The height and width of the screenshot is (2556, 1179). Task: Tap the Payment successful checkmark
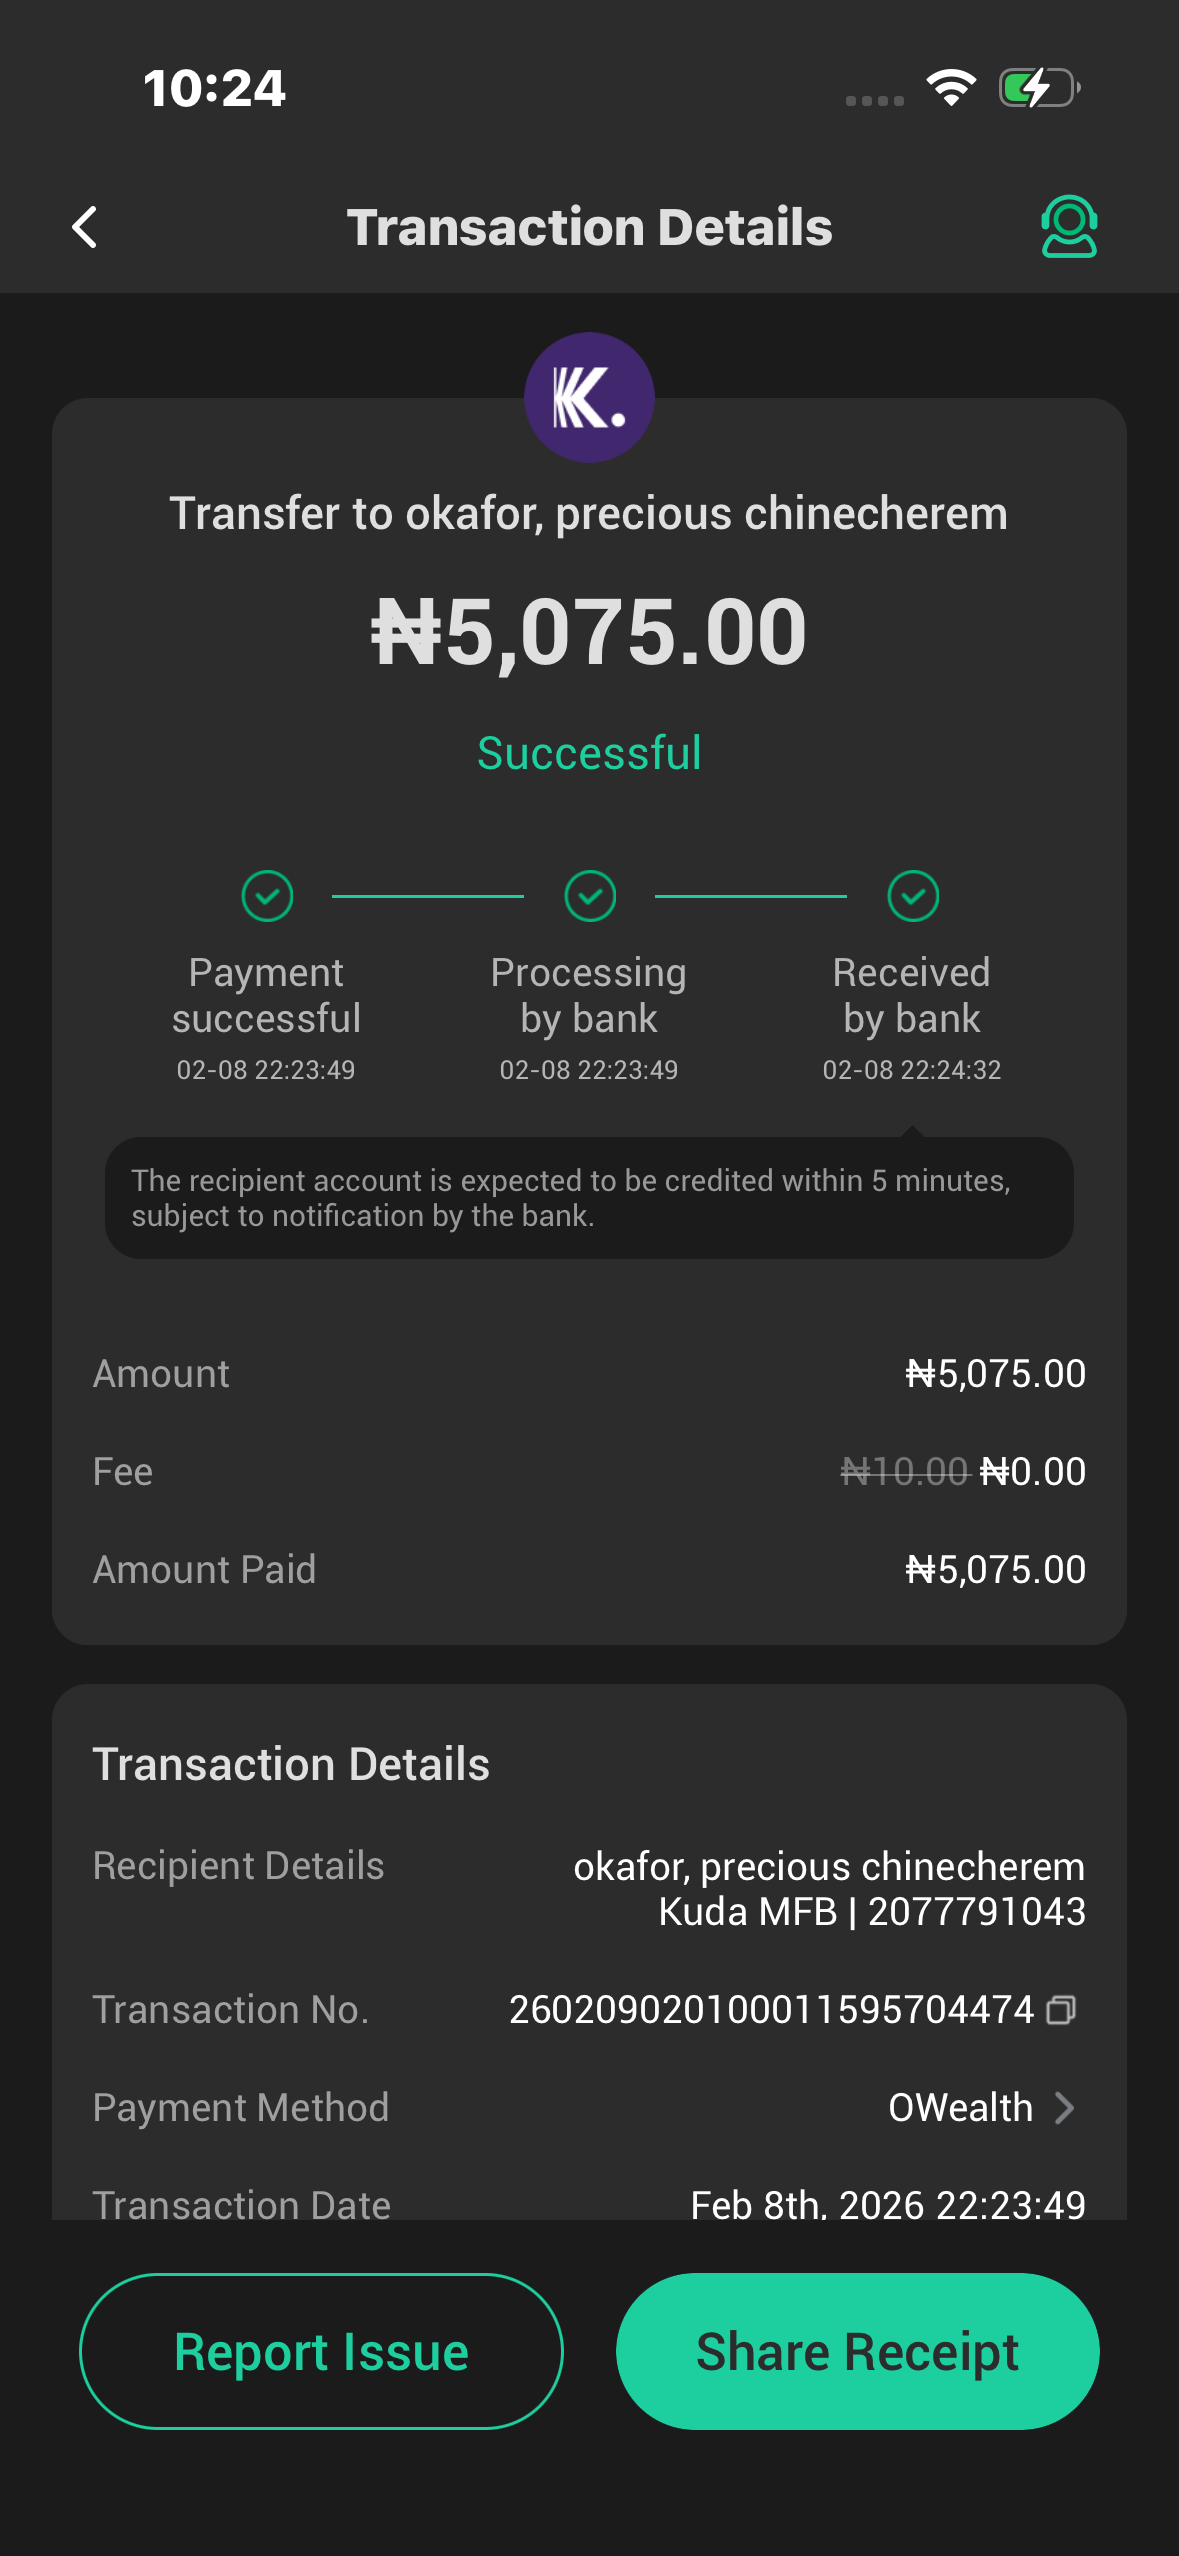tap(267, 896)
